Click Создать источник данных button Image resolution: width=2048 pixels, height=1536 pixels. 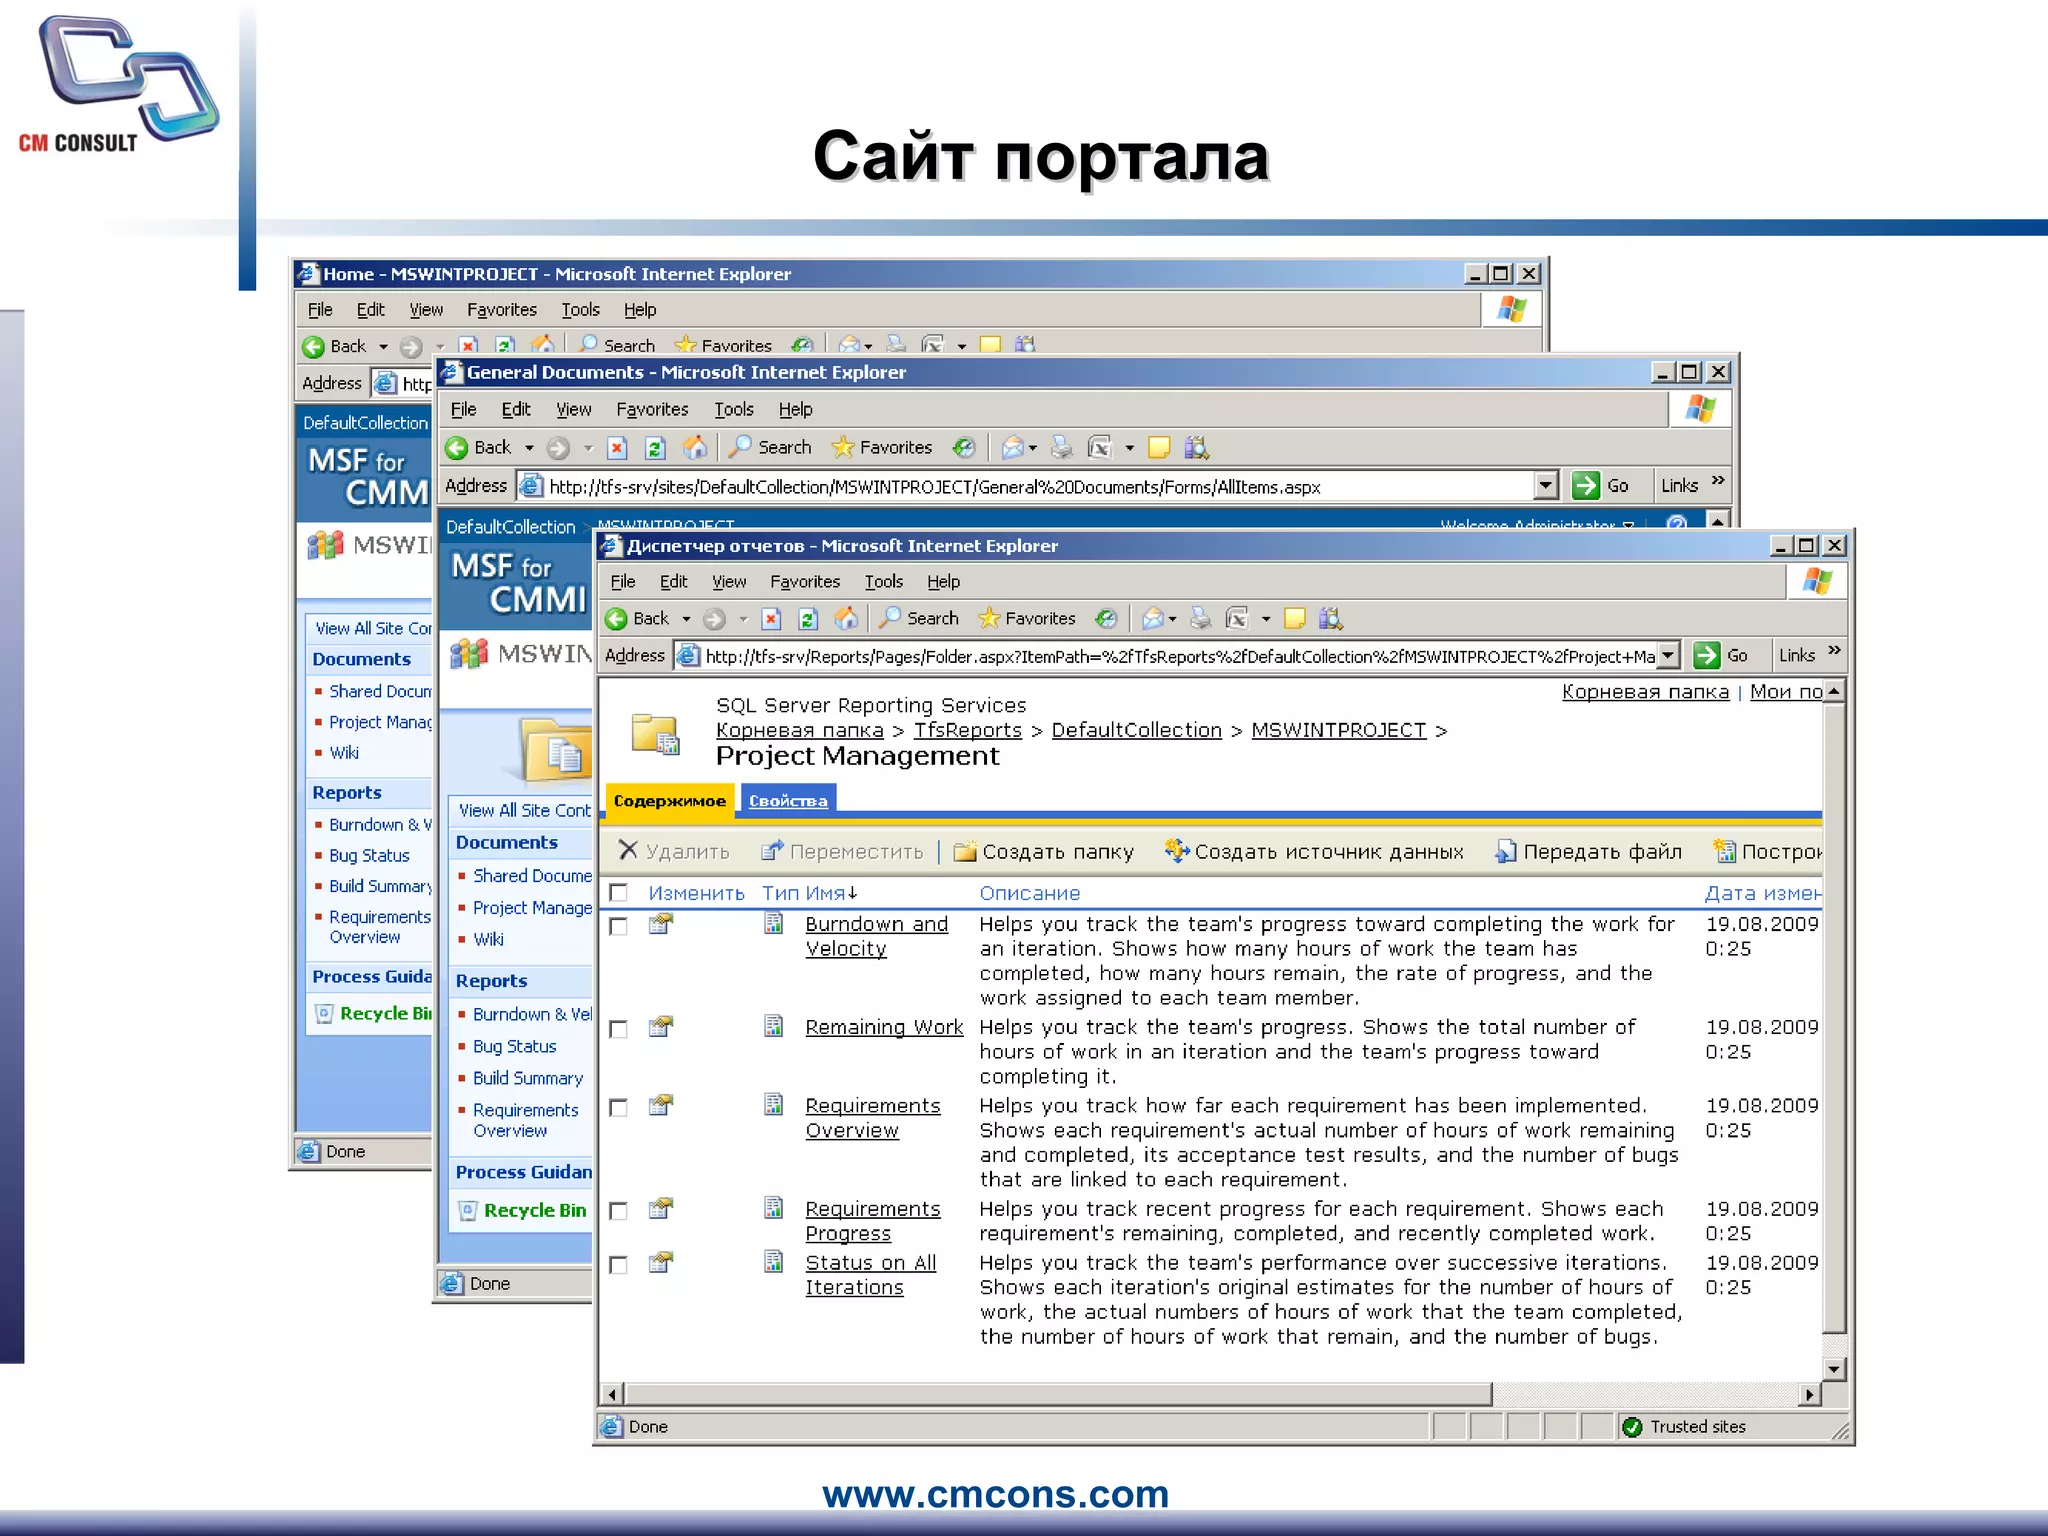pyautogui.click(x=1315, y=851)
